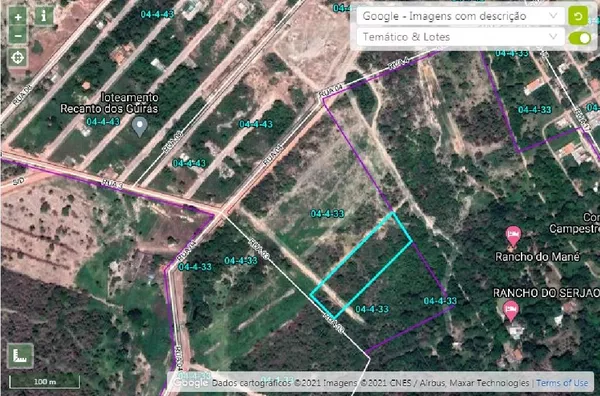The image size is (600, 396).
Task: Activate the measurement ruler tool
Action: 20,356
